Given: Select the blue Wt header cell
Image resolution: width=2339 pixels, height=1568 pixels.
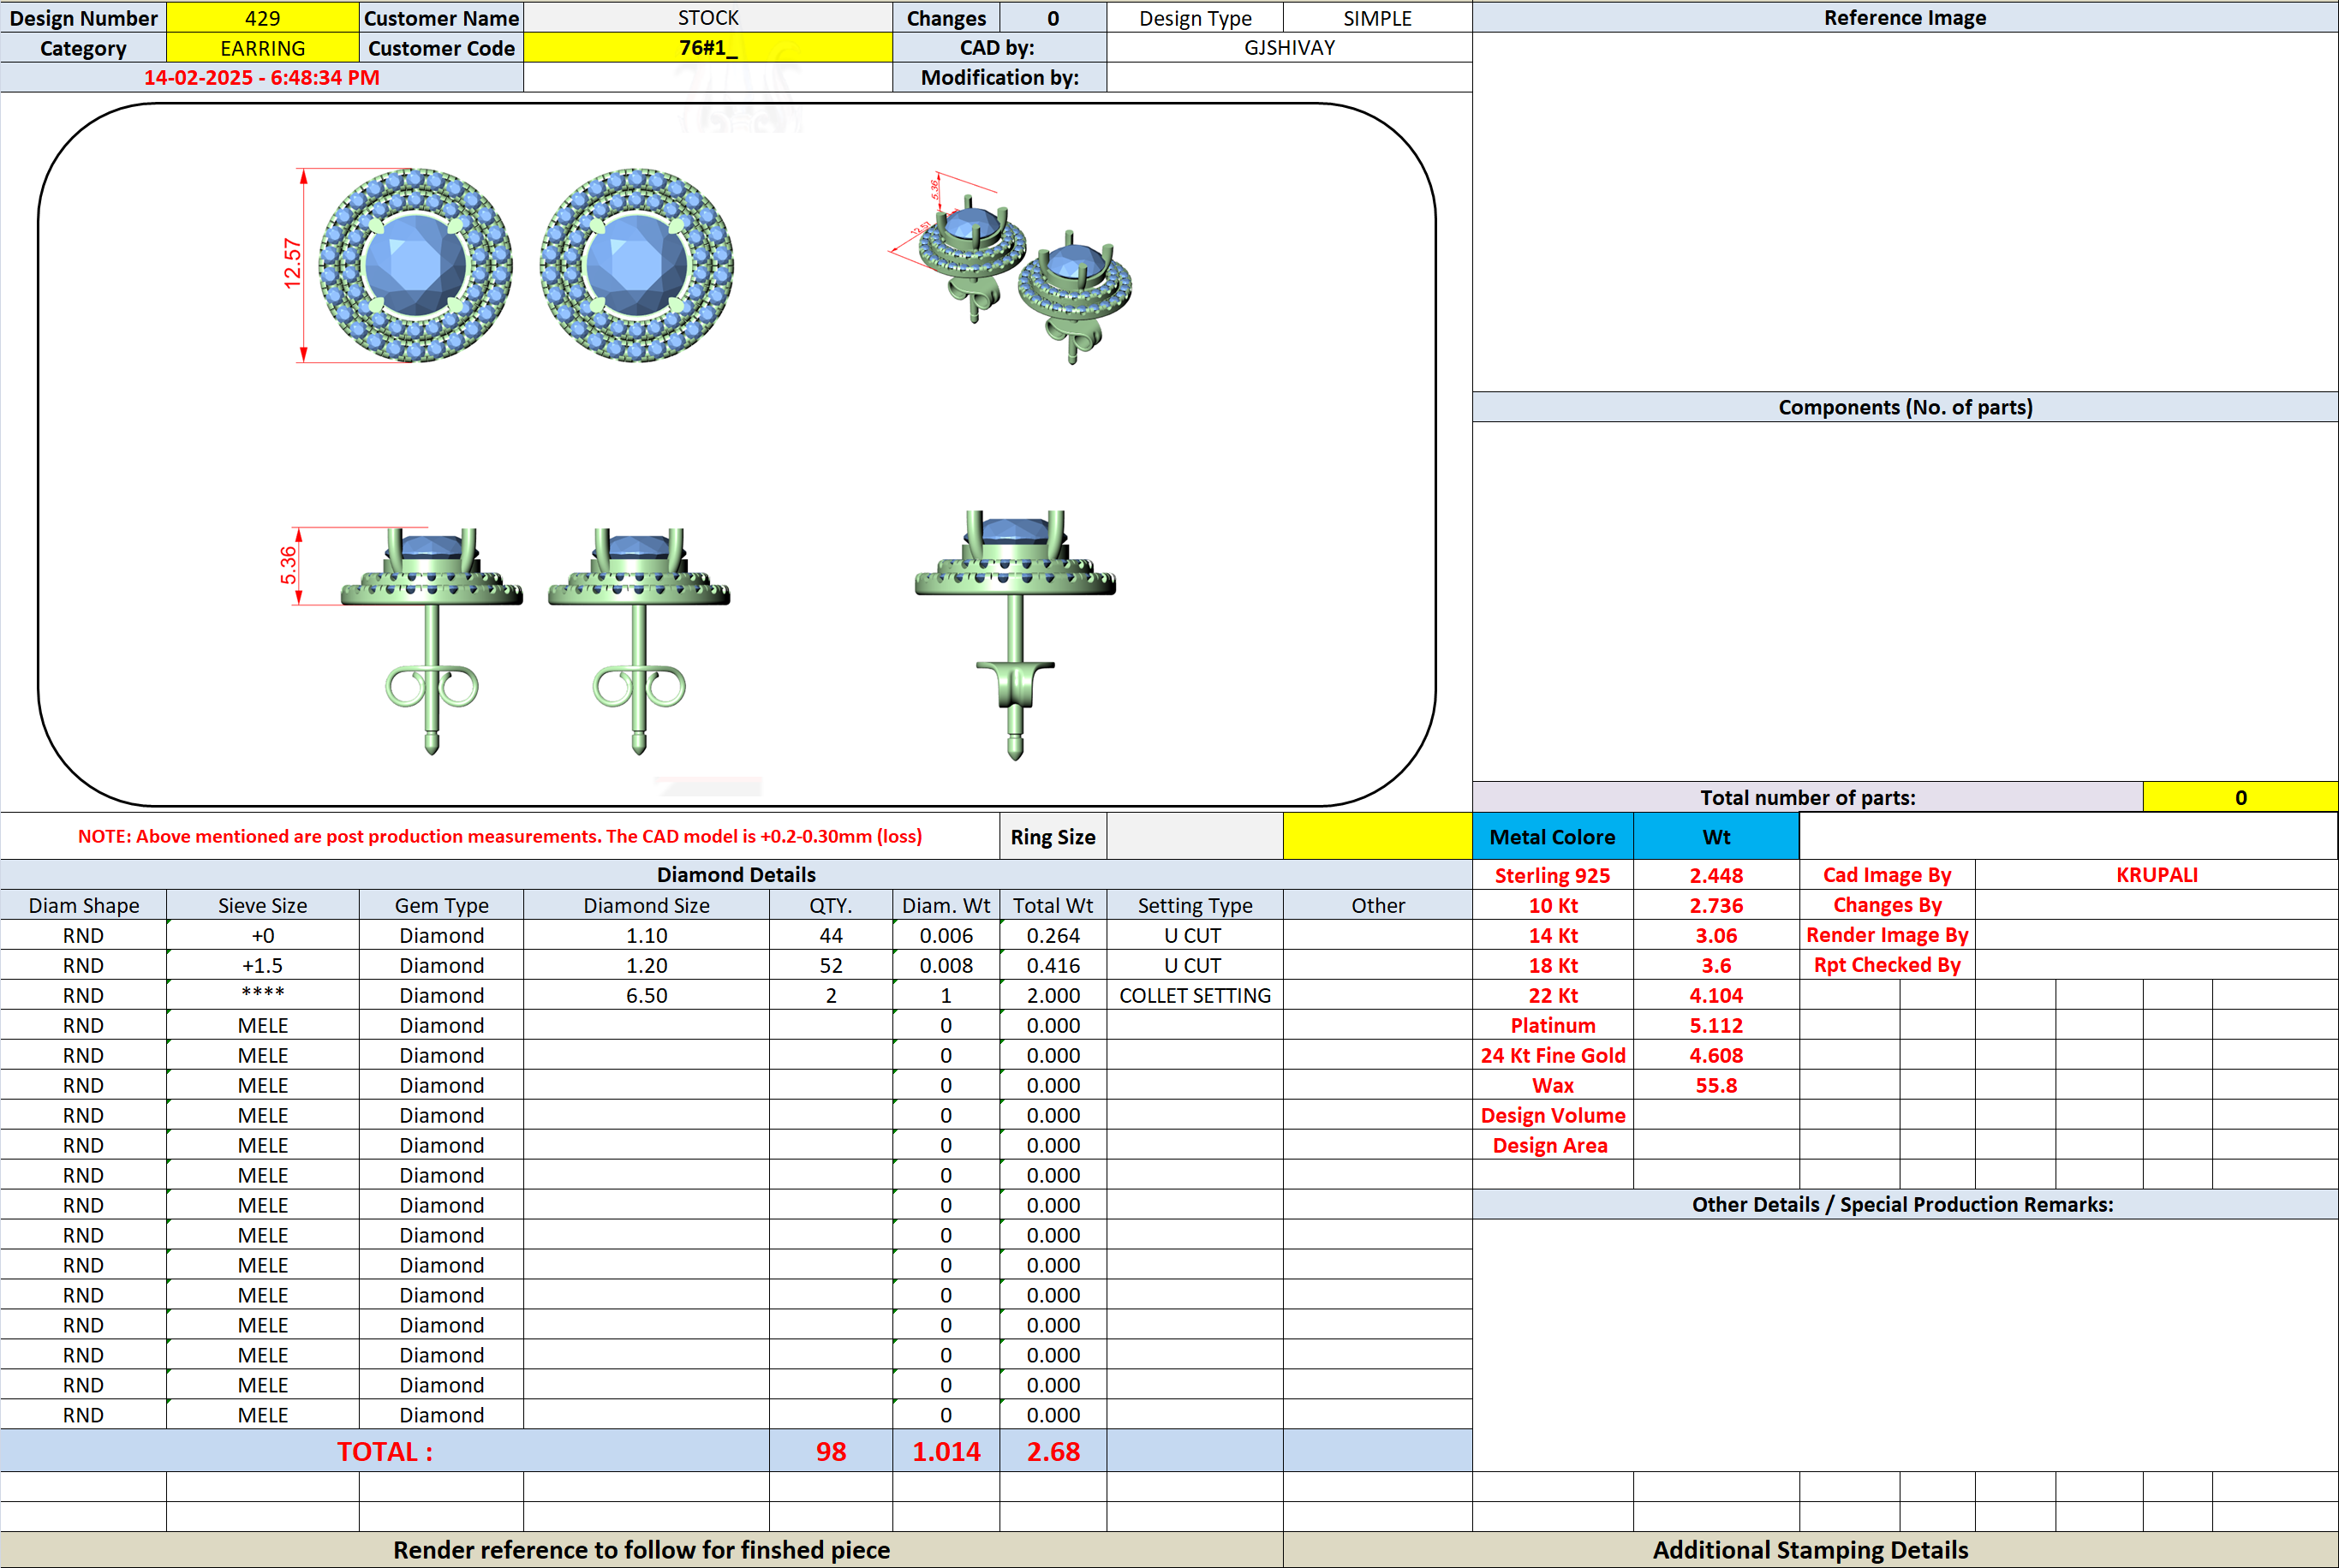Looking at the screenshot, I should pos(1716,837).
